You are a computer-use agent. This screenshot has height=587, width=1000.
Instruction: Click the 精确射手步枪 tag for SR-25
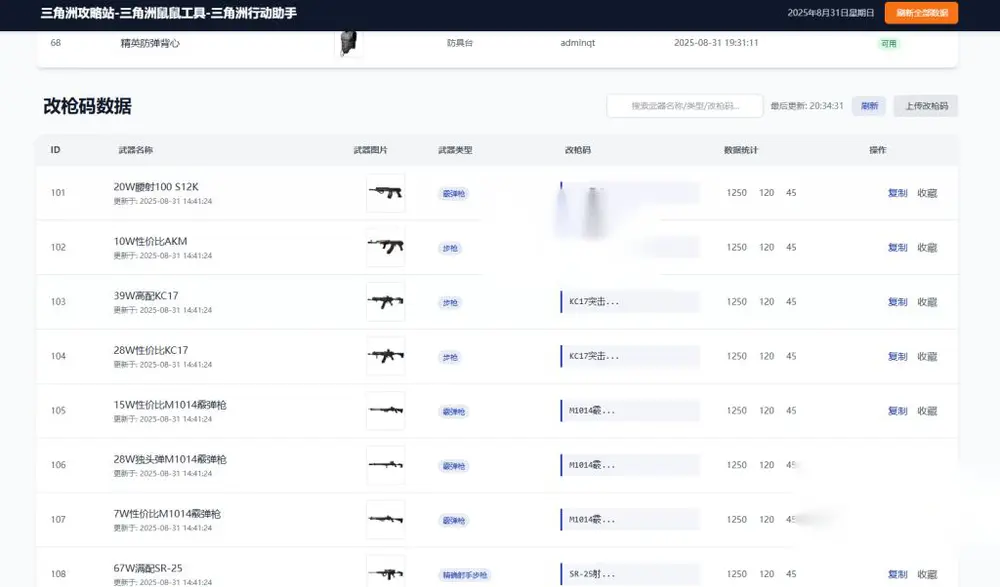465,575
